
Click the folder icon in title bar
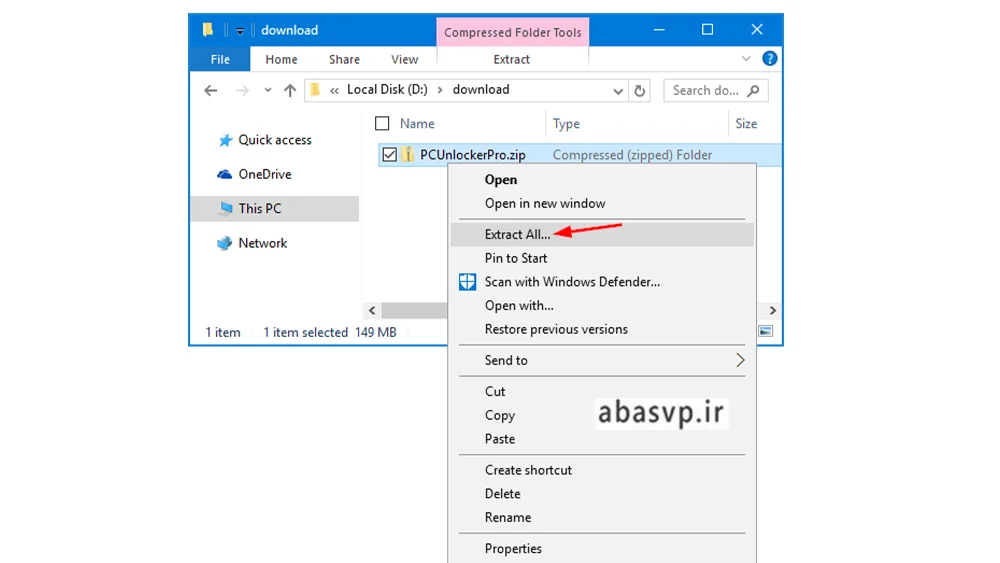point(207,29)
